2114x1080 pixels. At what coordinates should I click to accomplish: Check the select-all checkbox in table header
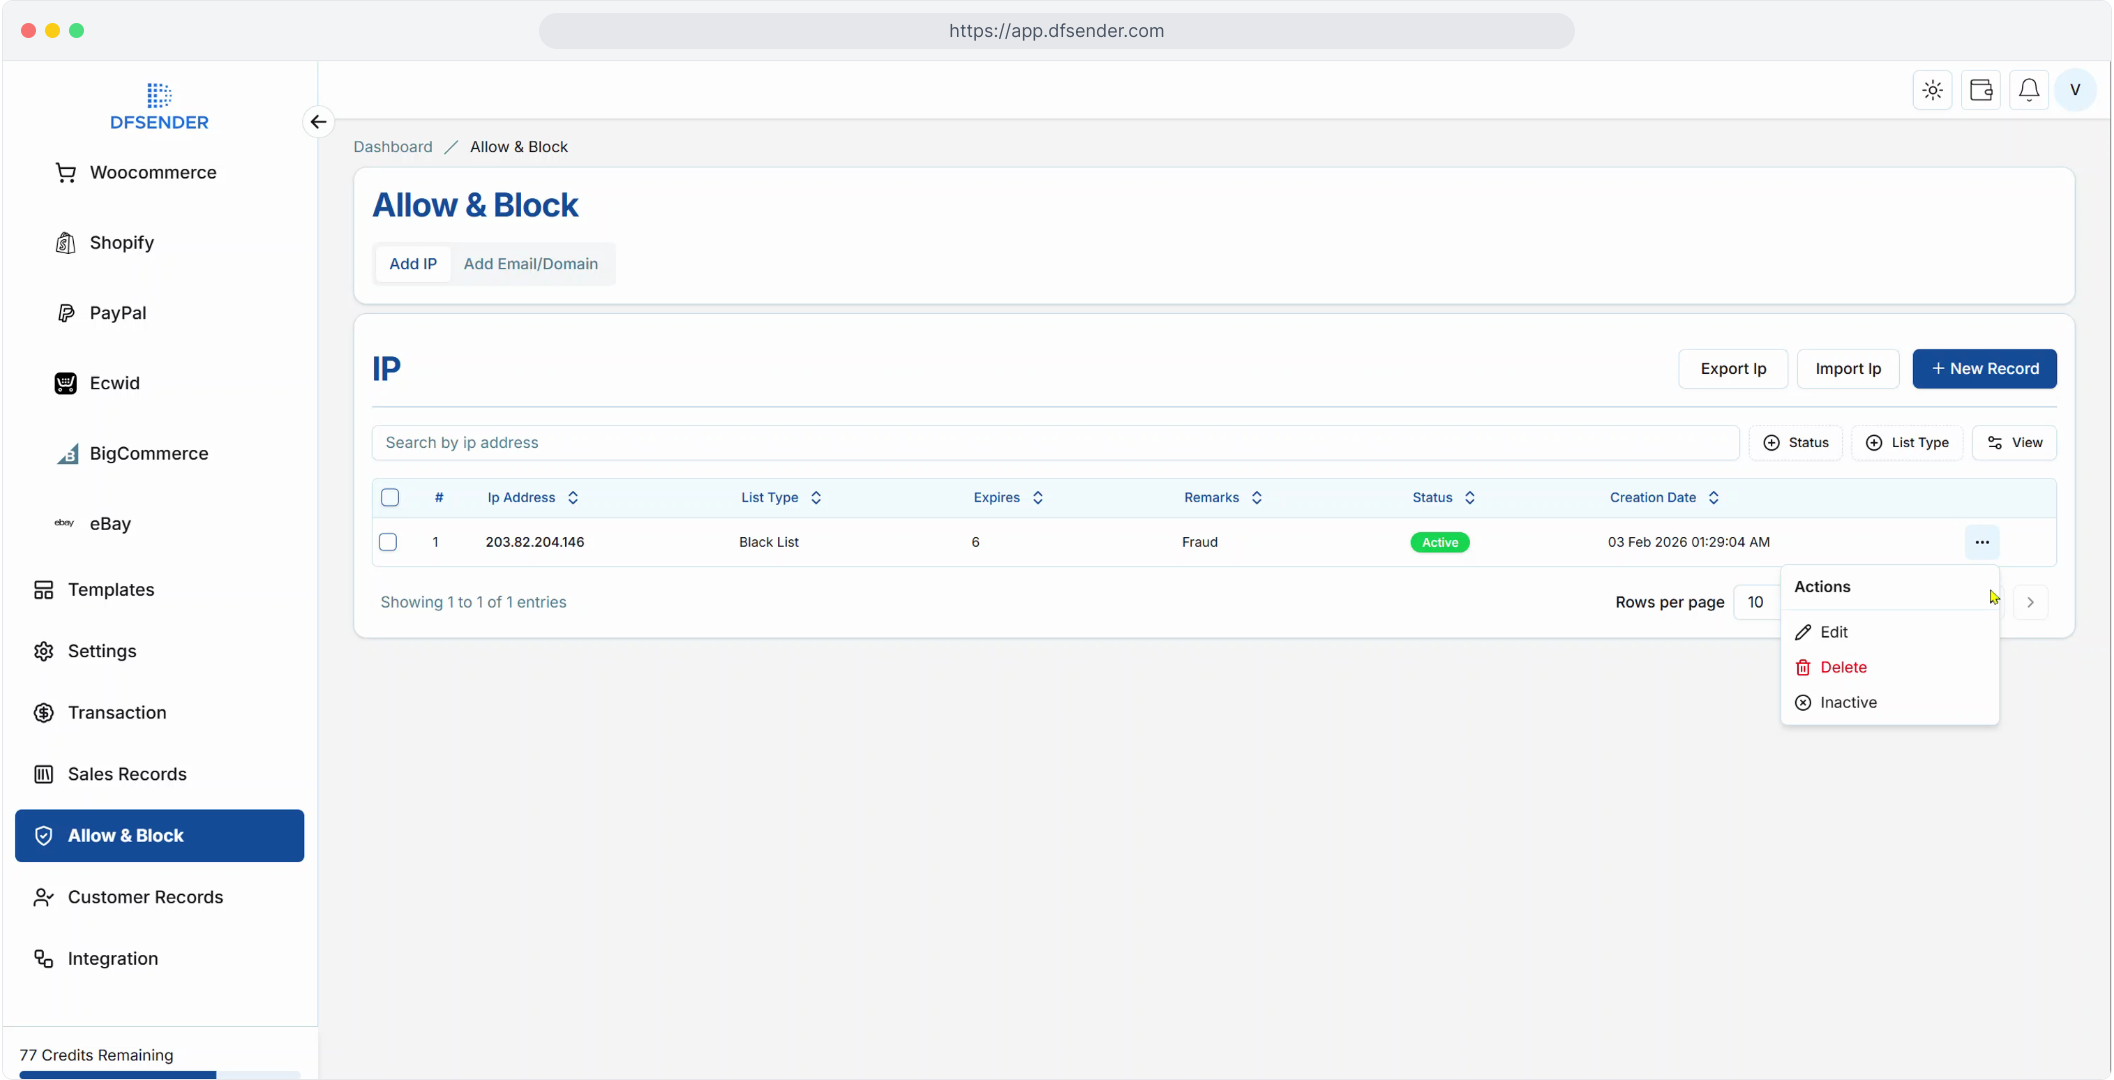[390, 497]
